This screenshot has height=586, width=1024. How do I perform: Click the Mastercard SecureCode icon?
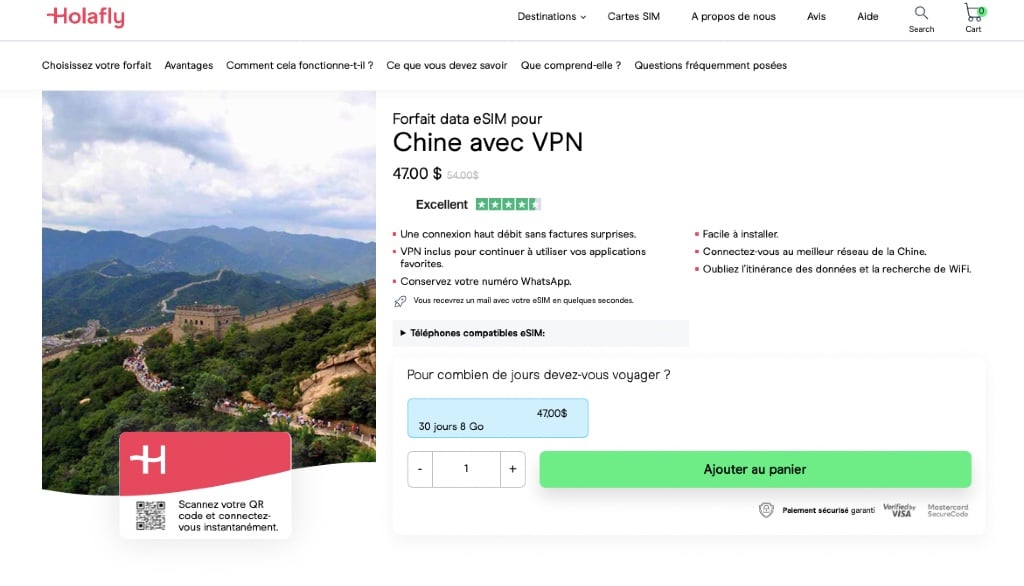pos(948,509)
